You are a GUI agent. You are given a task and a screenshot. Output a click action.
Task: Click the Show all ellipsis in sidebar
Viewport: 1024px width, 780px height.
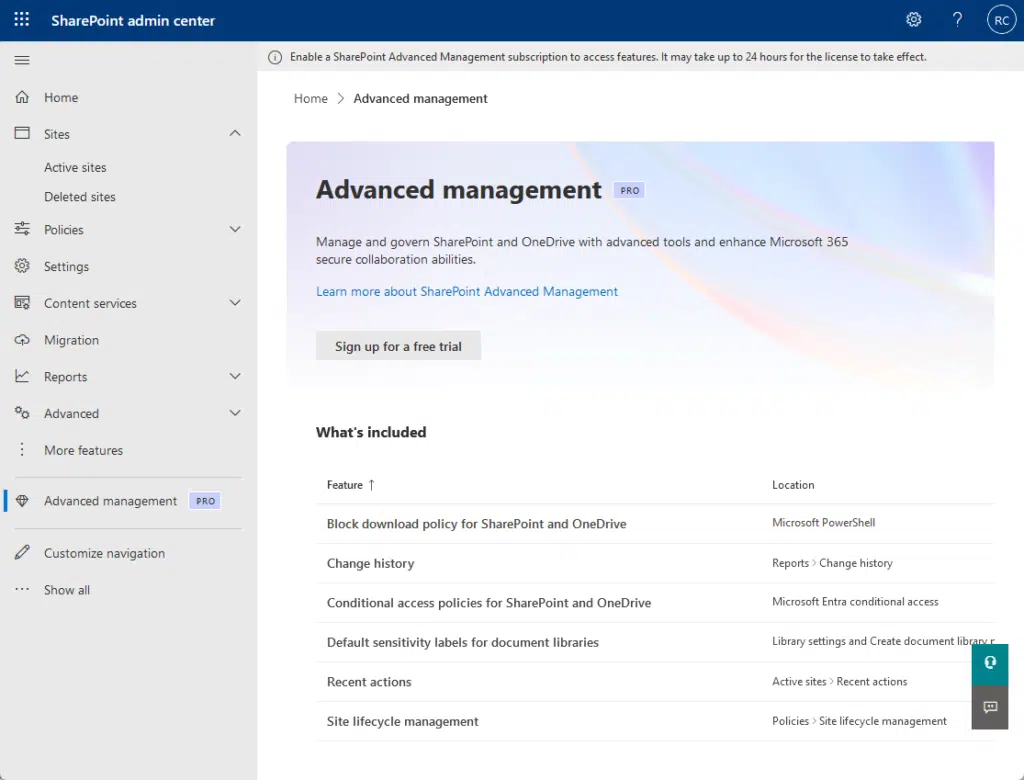(x=22, y=590)
